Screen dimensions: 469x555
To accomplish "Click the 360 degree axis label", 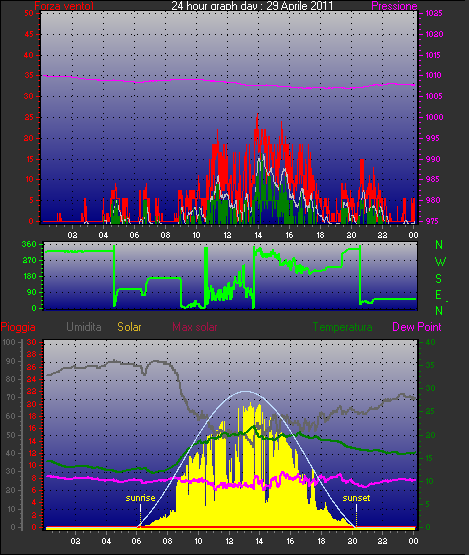I will 29,244.
